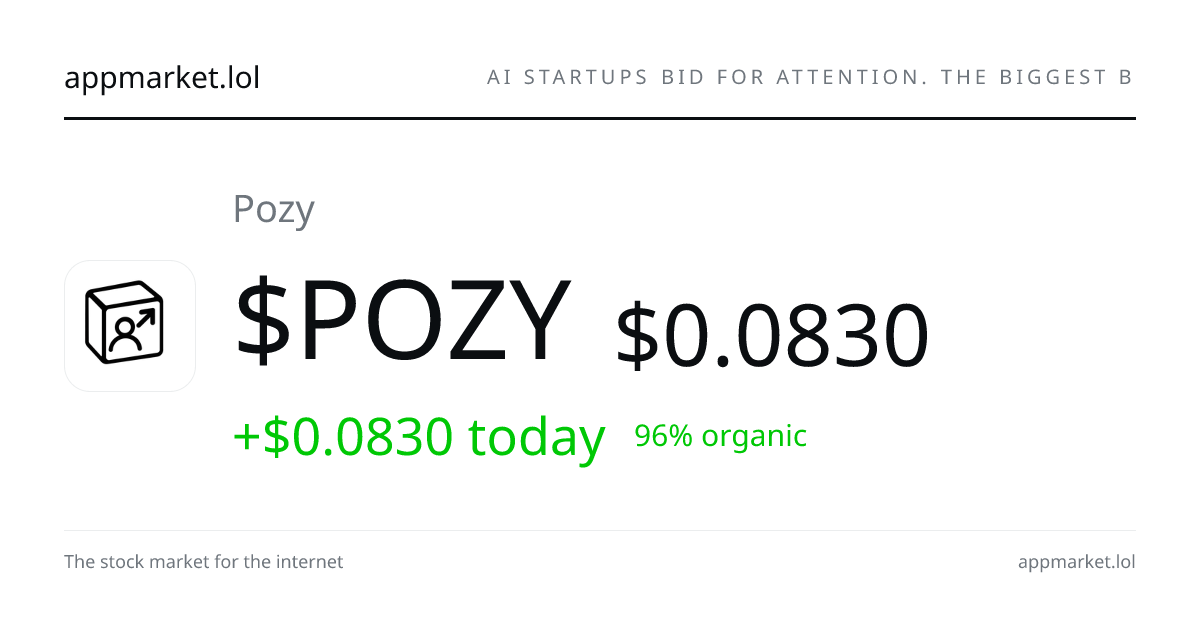The image size is (1200, 630).
Task: Click the tagline 'The stock market for the internet'
Action: [x=203, y=562]
